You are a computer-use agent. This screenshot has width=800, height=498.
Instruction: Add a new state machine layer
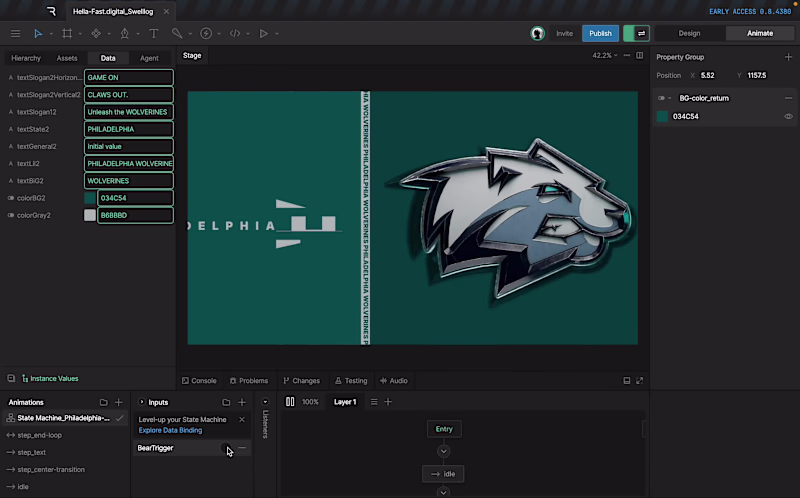388,402
